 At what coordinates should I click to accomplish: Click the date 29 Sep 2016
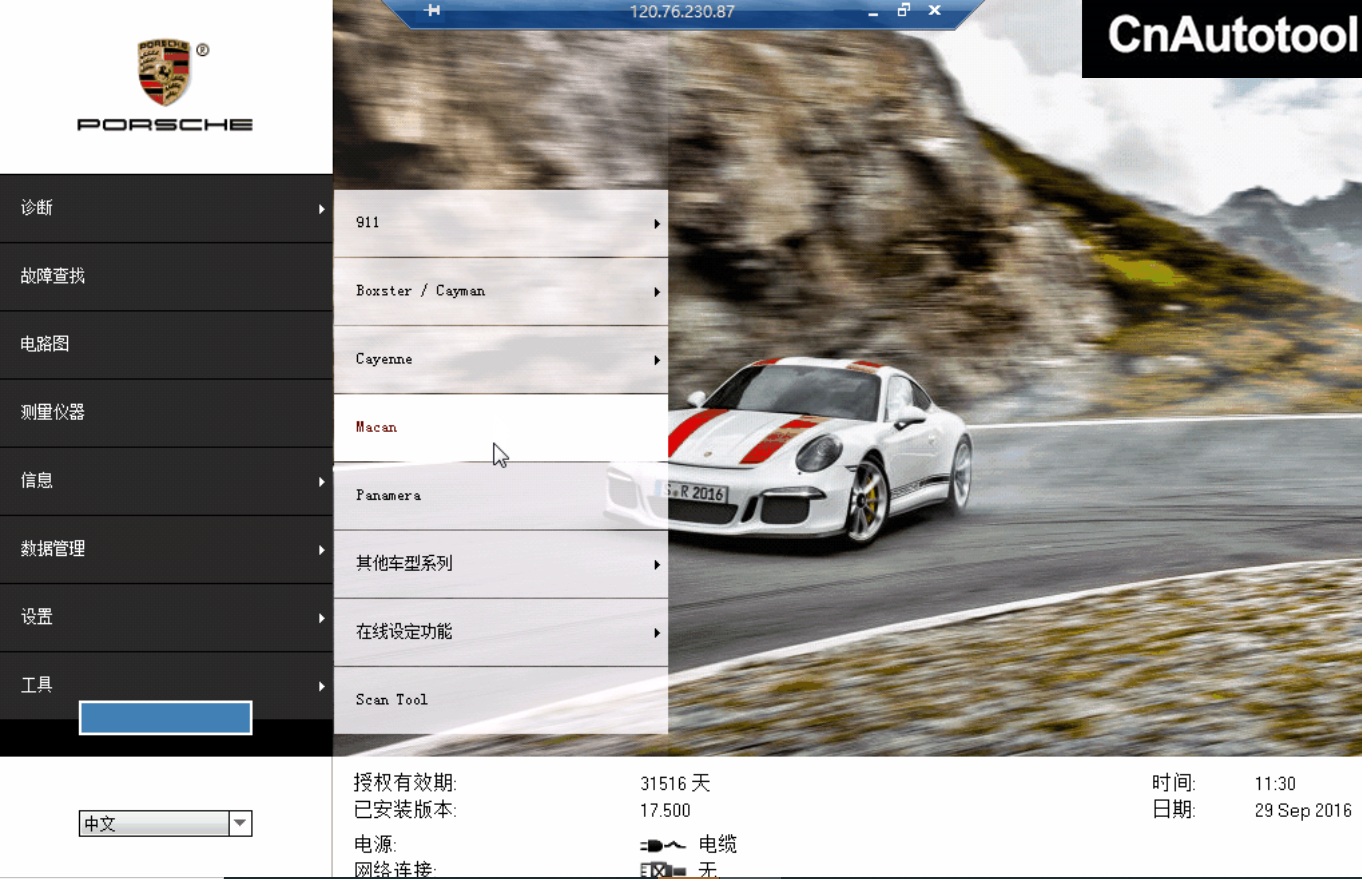(x=1303, y=810)
